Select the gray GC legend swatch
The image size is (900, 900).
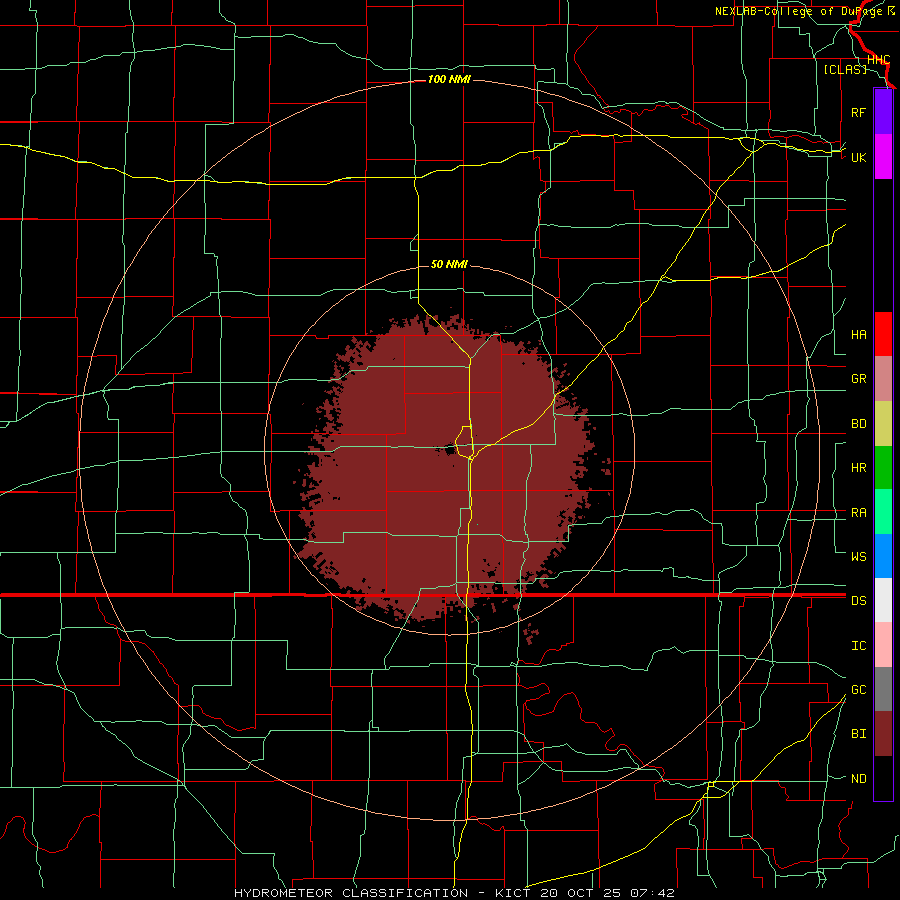(883, 689)
